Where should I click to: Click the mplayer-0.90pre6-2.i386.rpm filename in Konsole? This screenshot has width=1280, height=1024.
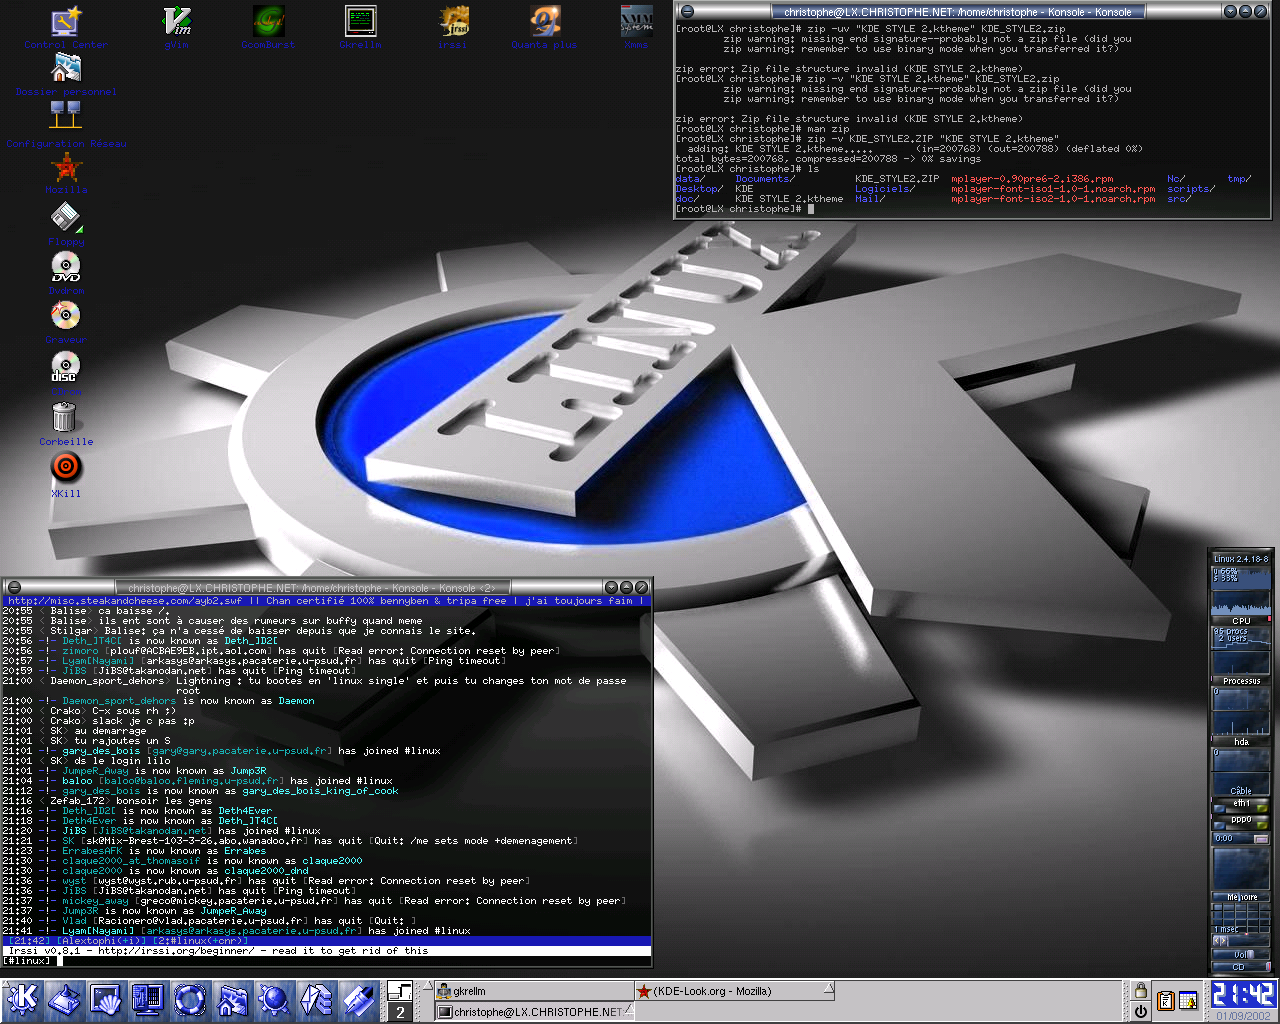1032,179
